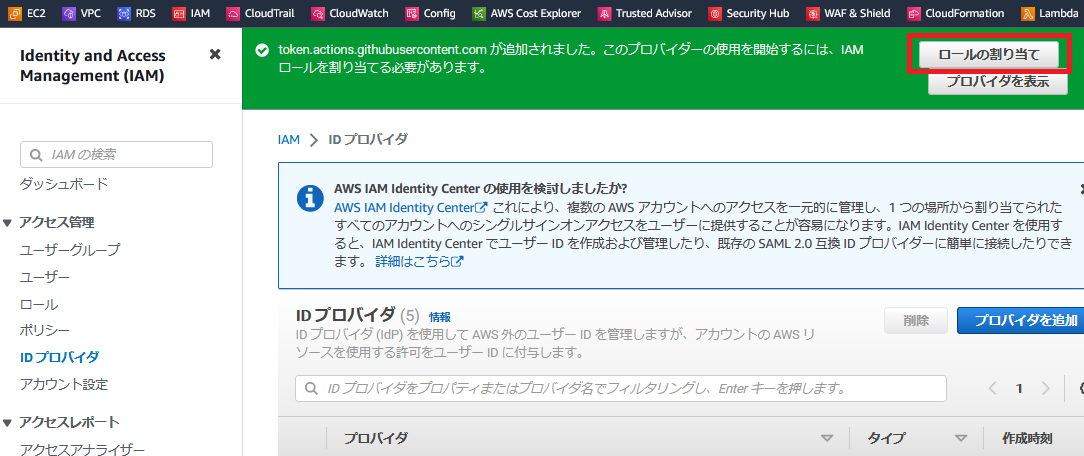Image resolution: width=1084 pixels, height=456 pixels.
Task: Open the Trusted Advisor shortcut
Action: tap(646, 13)
